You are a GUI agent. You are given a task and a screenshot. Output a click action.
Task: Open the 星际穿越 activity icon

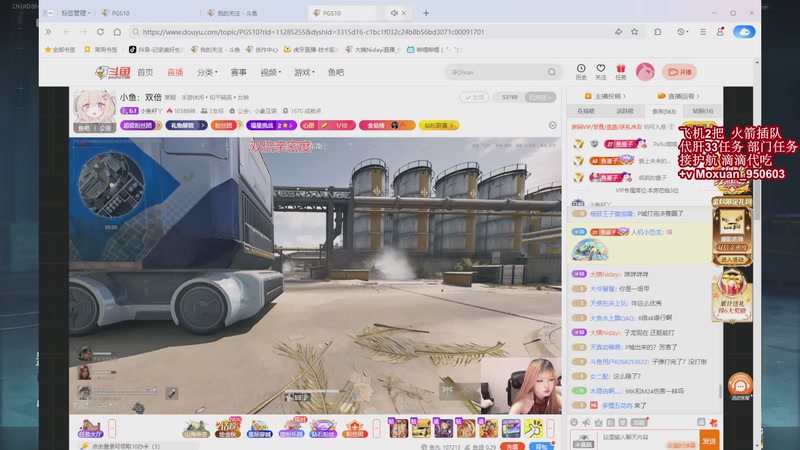(x=259, y=429)
